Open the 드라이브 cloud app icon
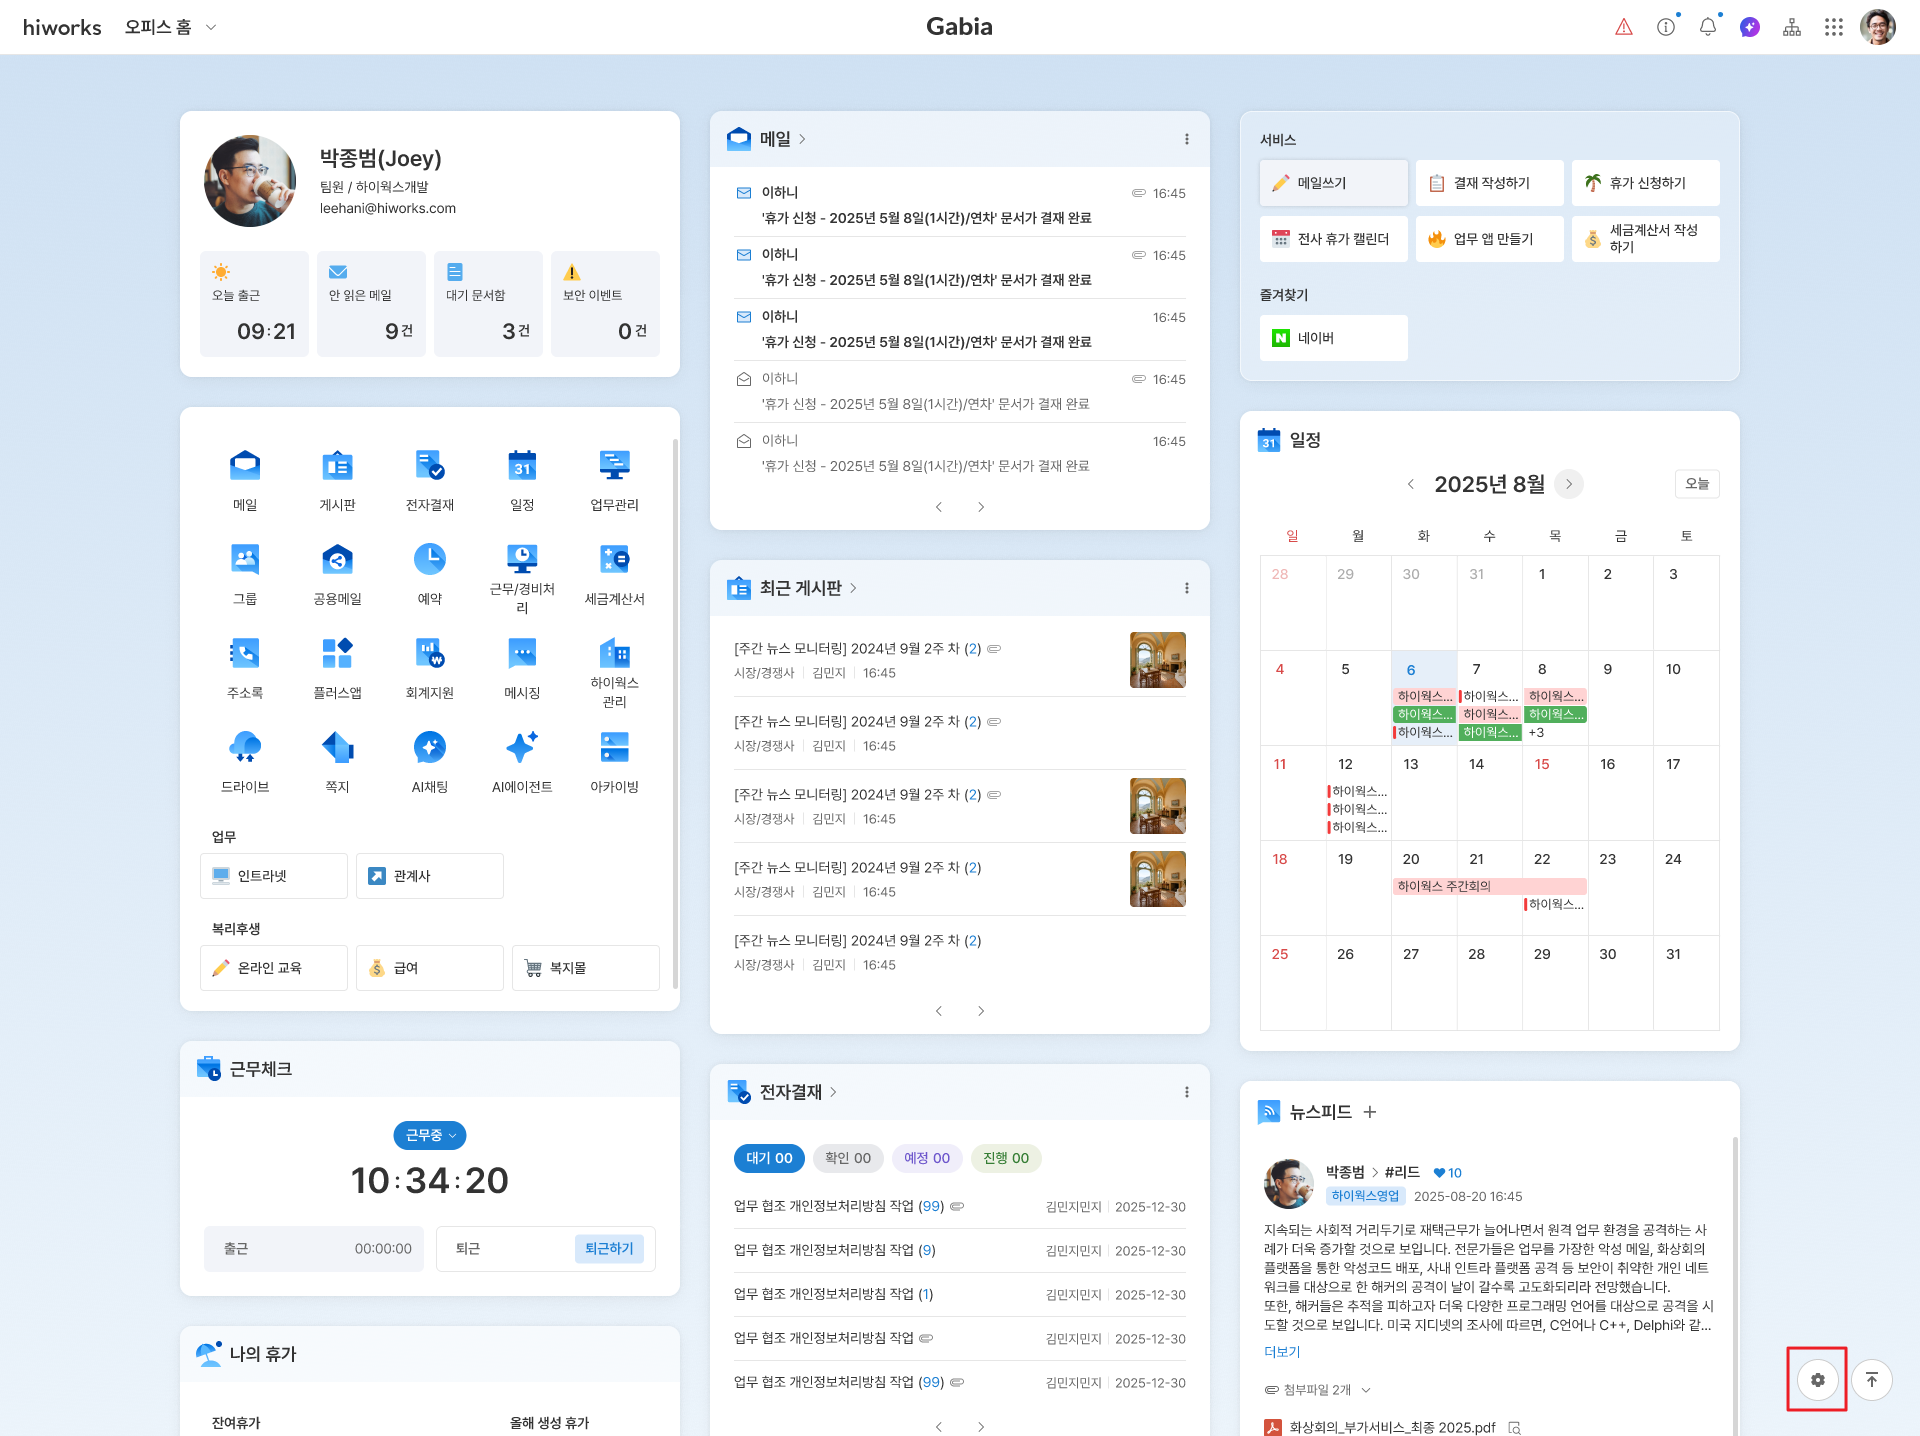Screen dimensions: 1920x1436 tap(245, 748)
